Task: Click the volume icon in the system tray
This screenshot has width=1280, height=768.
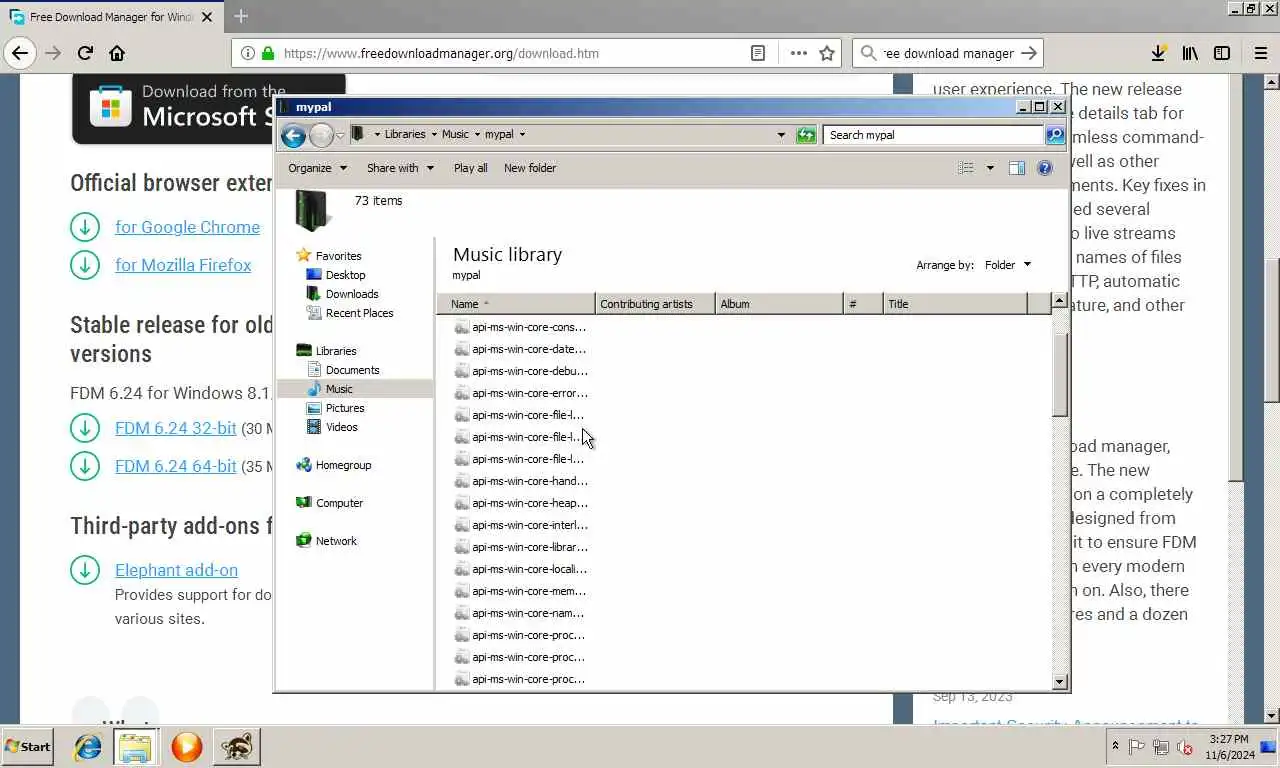Action: [1185, 747]
